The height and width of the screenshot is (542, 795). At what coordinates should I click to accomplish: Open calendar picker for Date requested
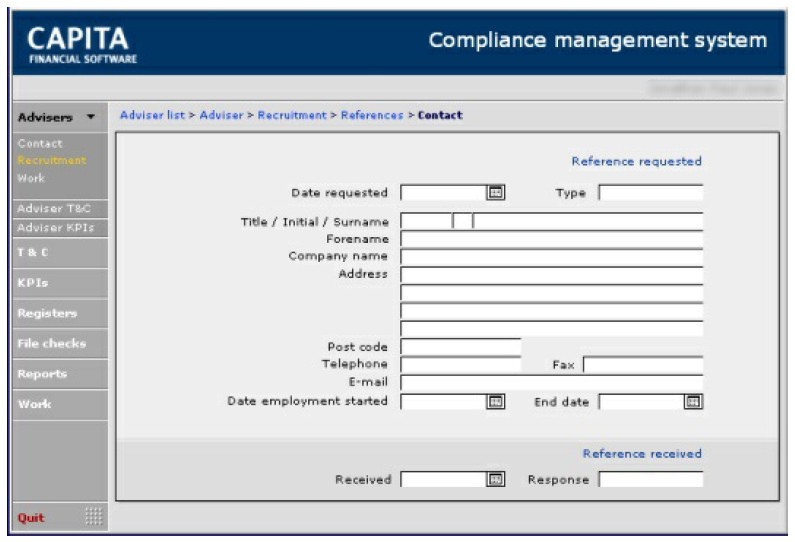[x=495, y=193]
